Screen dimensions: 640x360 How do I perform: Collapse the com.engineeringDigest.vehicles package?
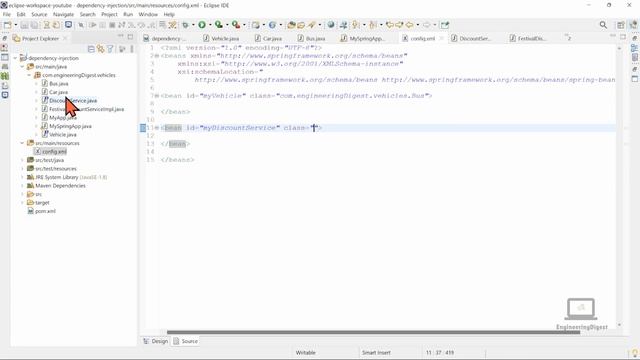29,75
